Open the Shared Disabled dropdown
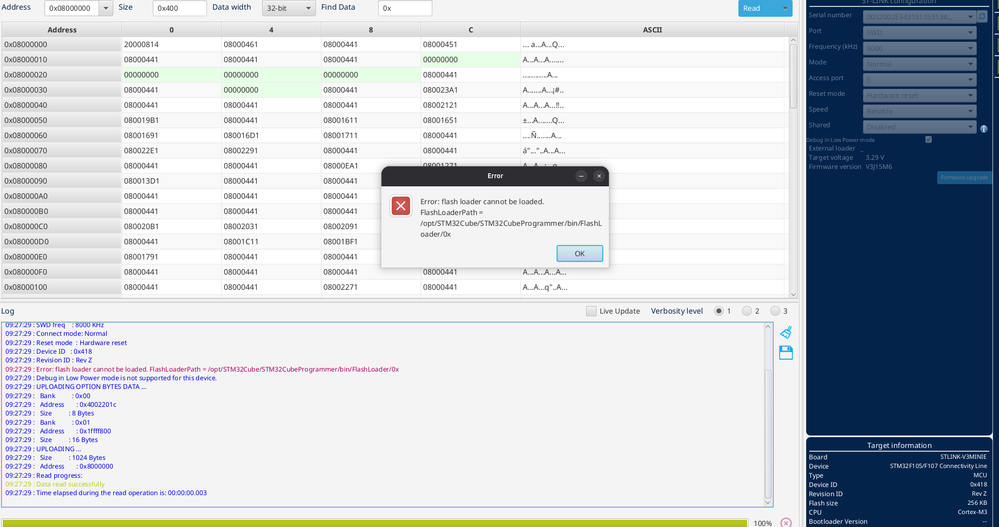 click(919, 127)
